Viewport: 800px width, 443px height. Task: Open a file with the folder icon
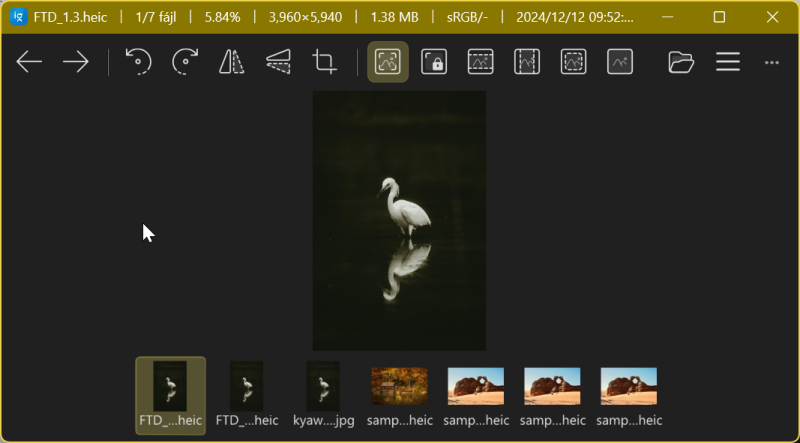coord(681,62)
